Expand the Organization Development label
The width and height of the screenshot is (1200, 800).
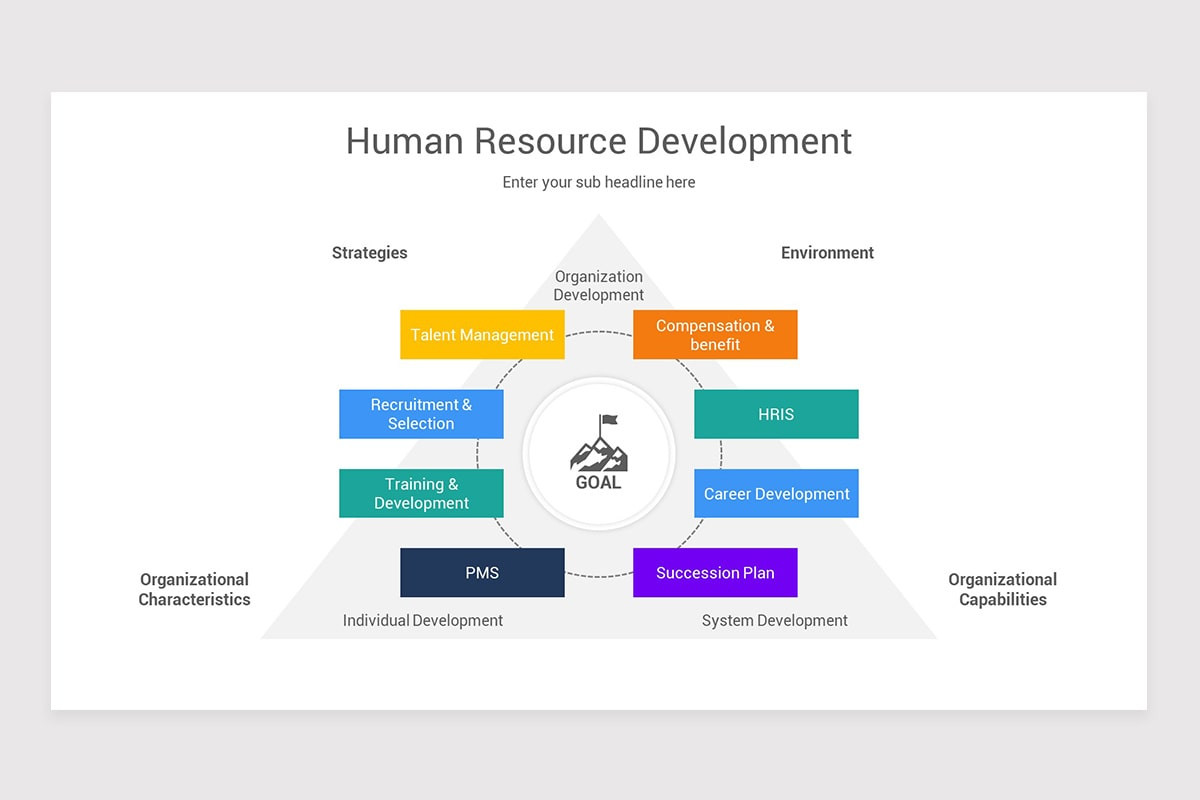598,285
